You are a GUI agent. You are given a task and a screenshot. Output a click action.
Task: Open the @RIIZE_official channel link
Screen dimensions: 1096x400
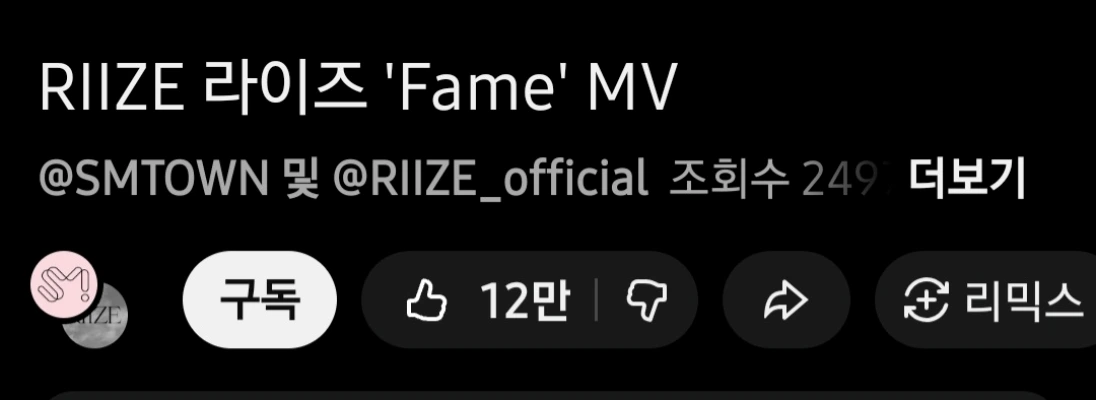tap(489, 179)
